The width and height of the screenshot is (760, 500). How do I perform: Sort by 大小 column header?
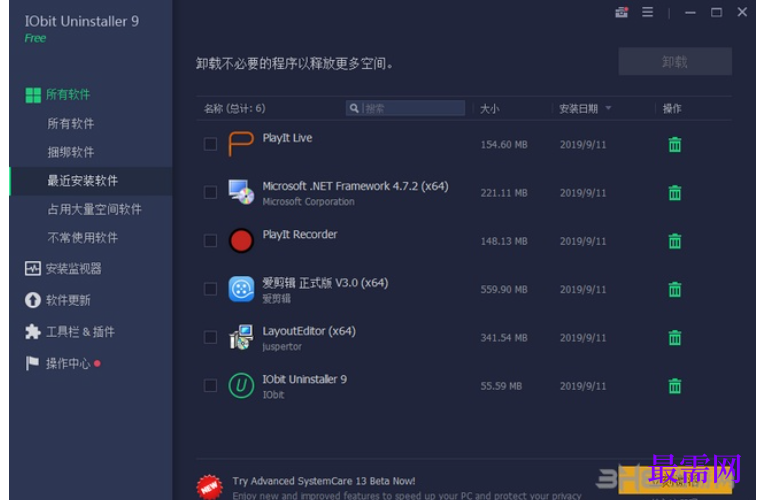point(490,109)
